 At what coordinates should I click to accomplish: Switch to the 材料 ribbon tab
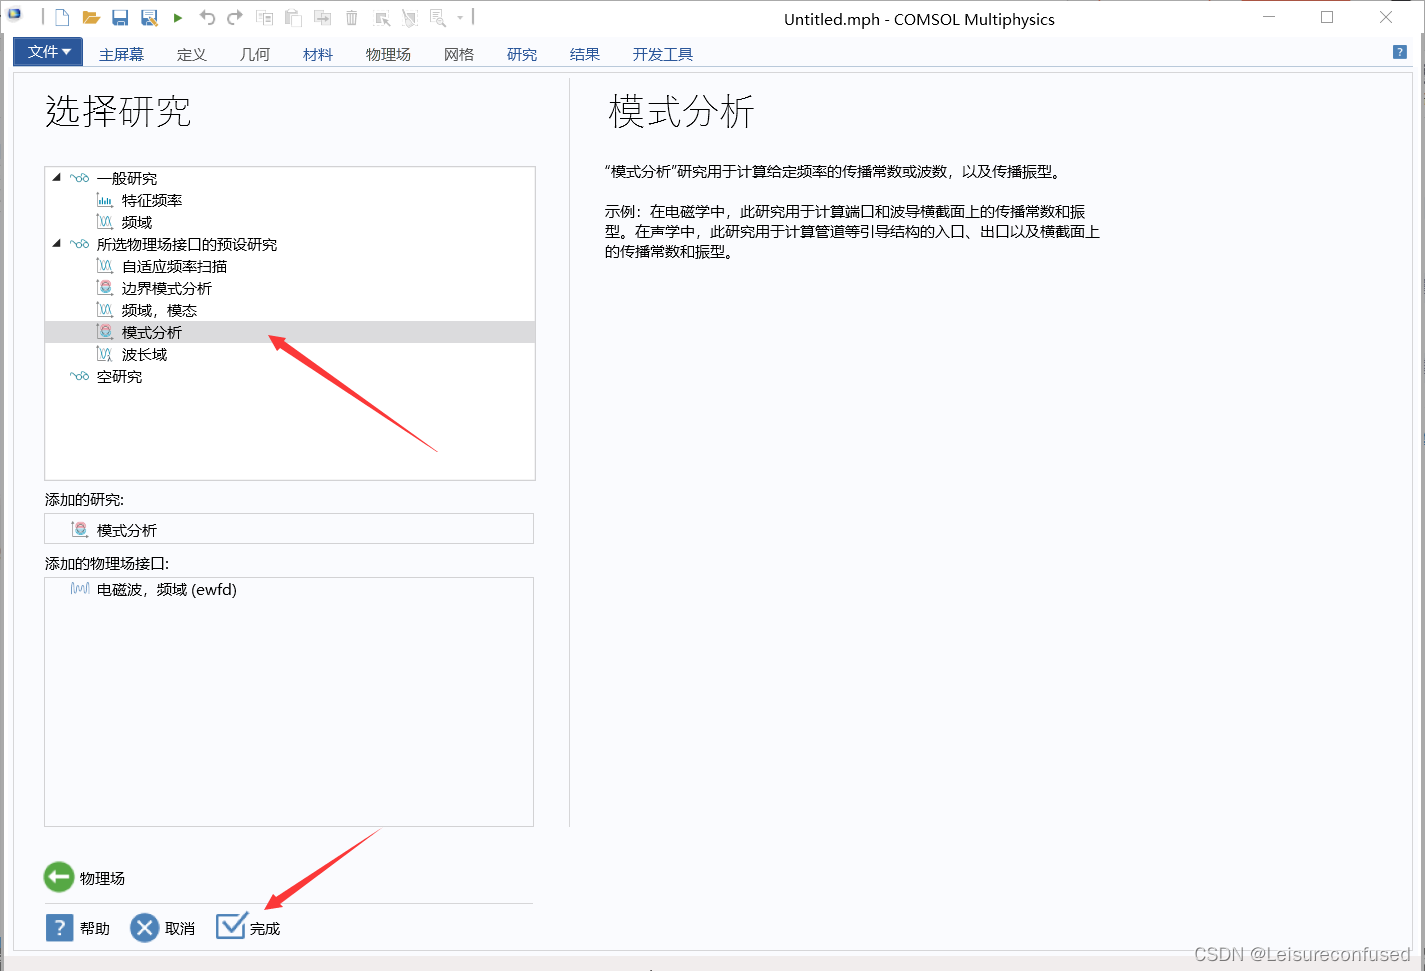tap(317, 54)
